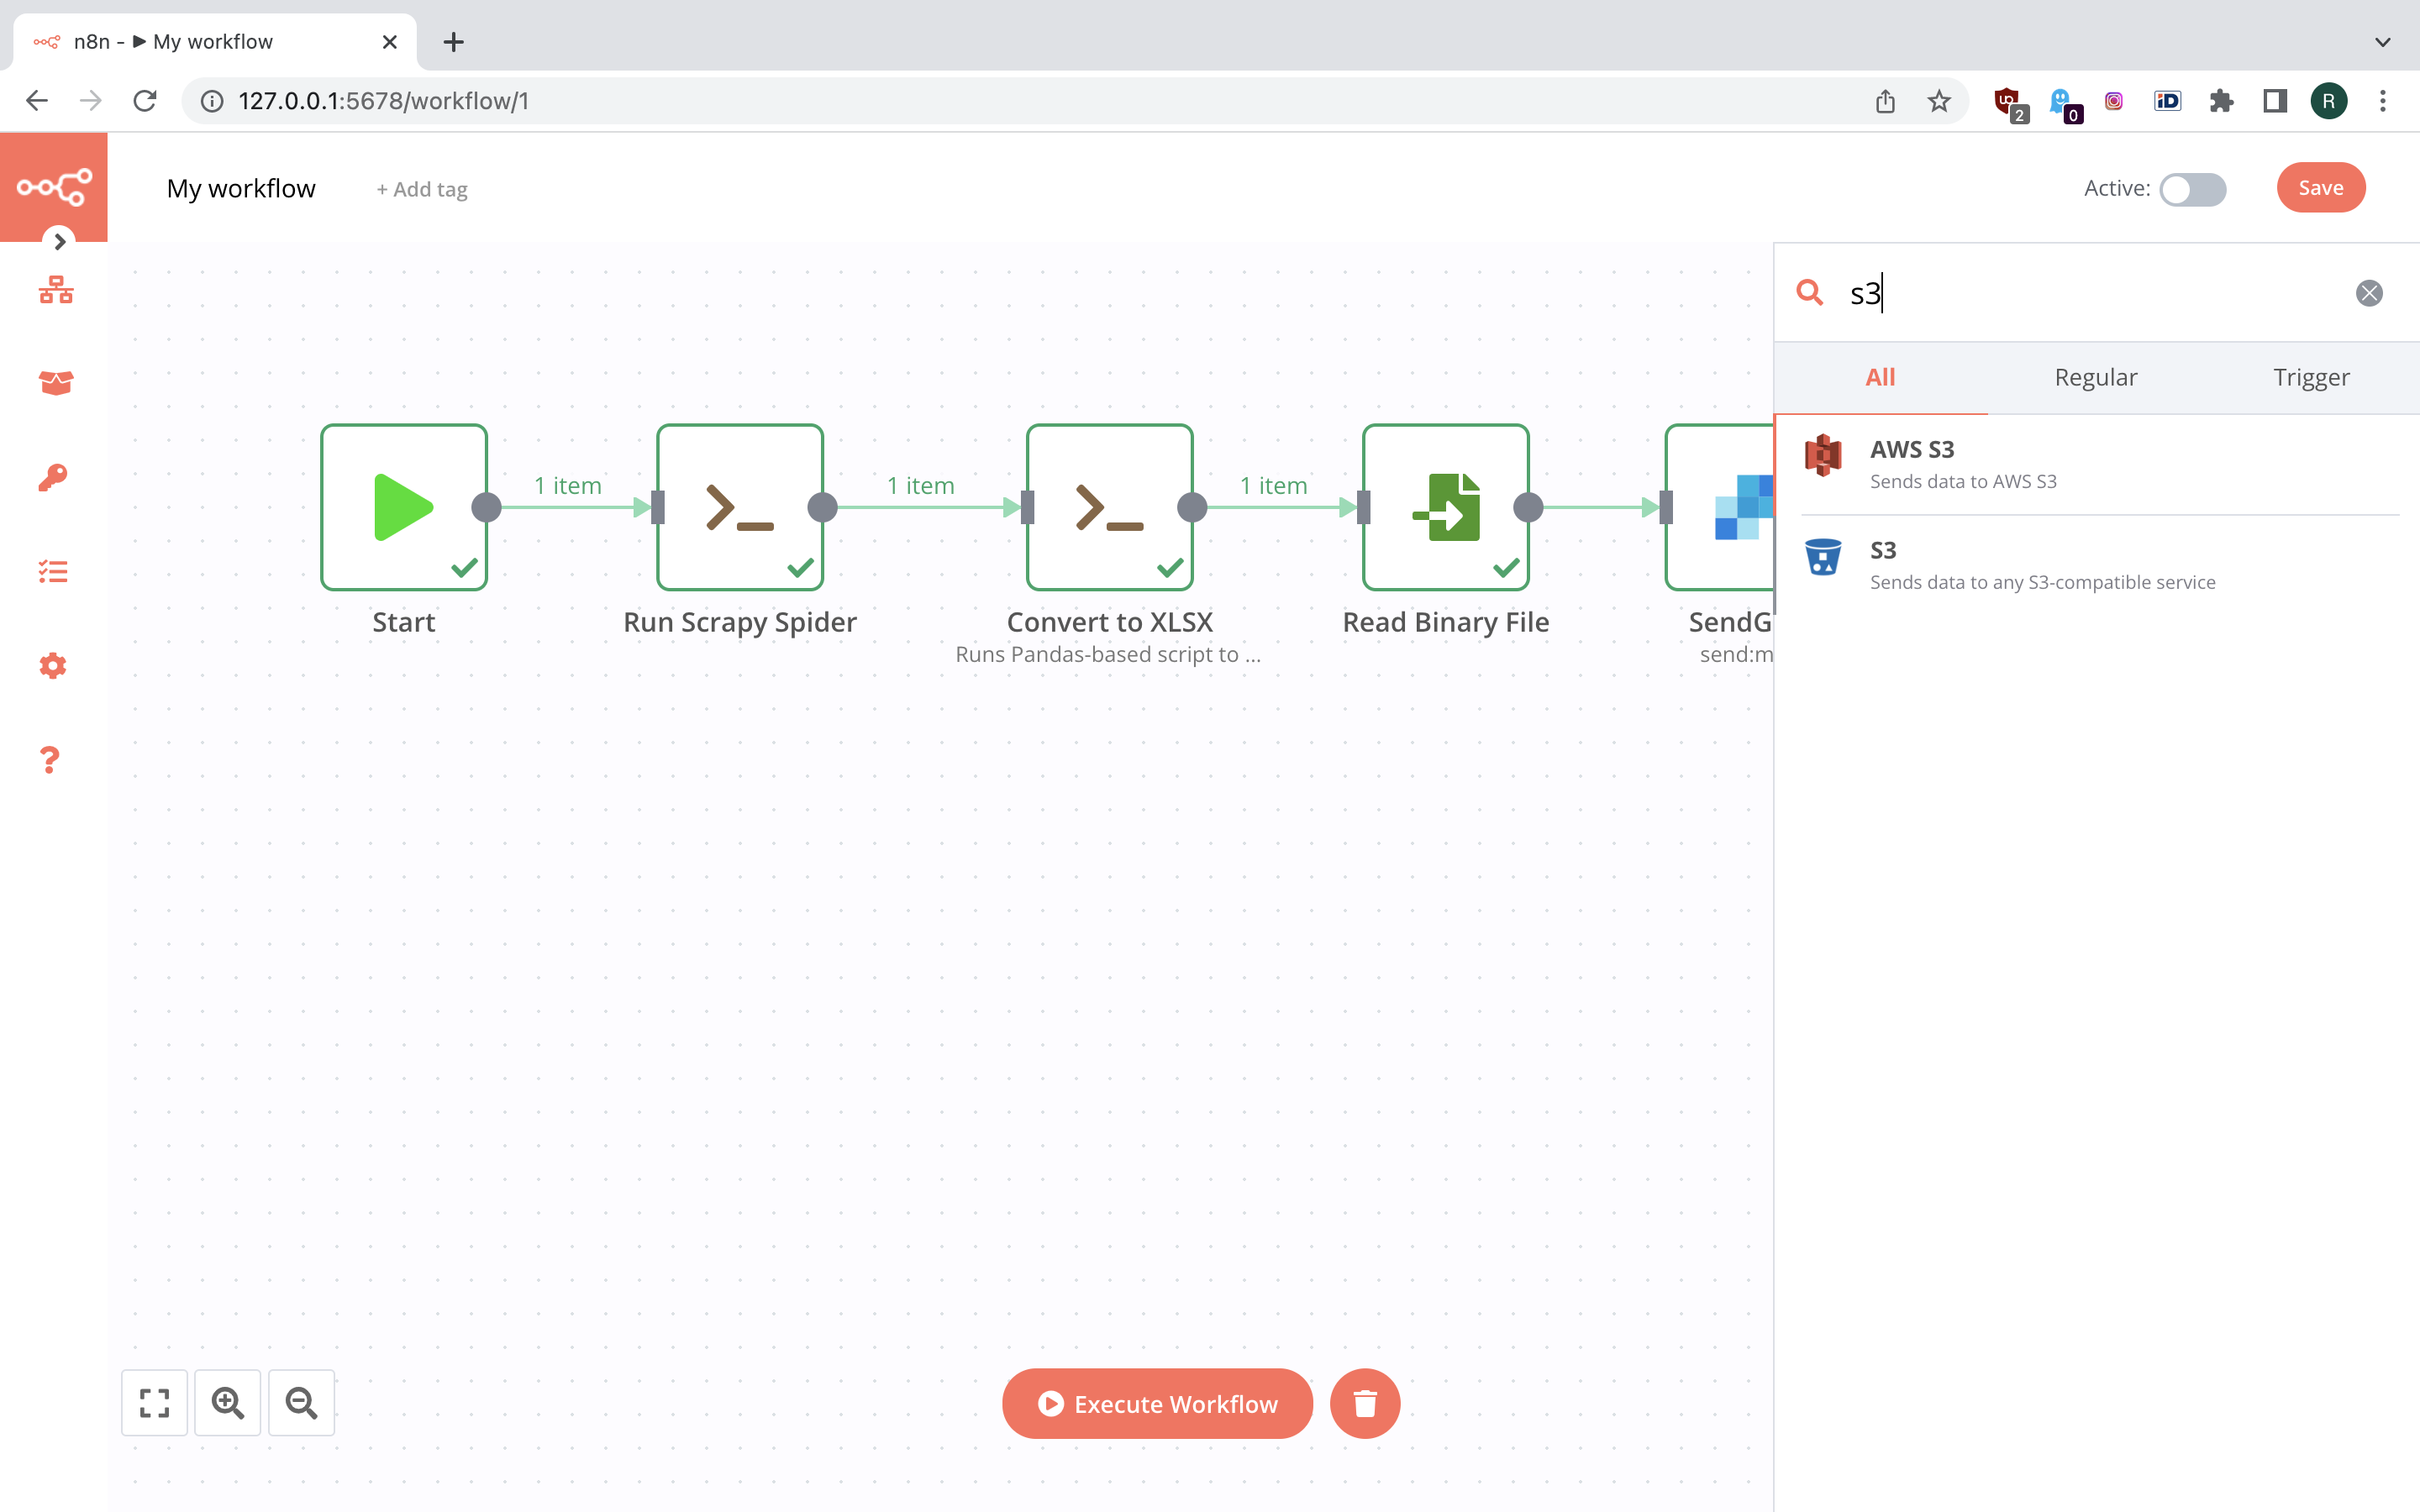Select the Run Scrapy Spider node

(x=740, y=507)
